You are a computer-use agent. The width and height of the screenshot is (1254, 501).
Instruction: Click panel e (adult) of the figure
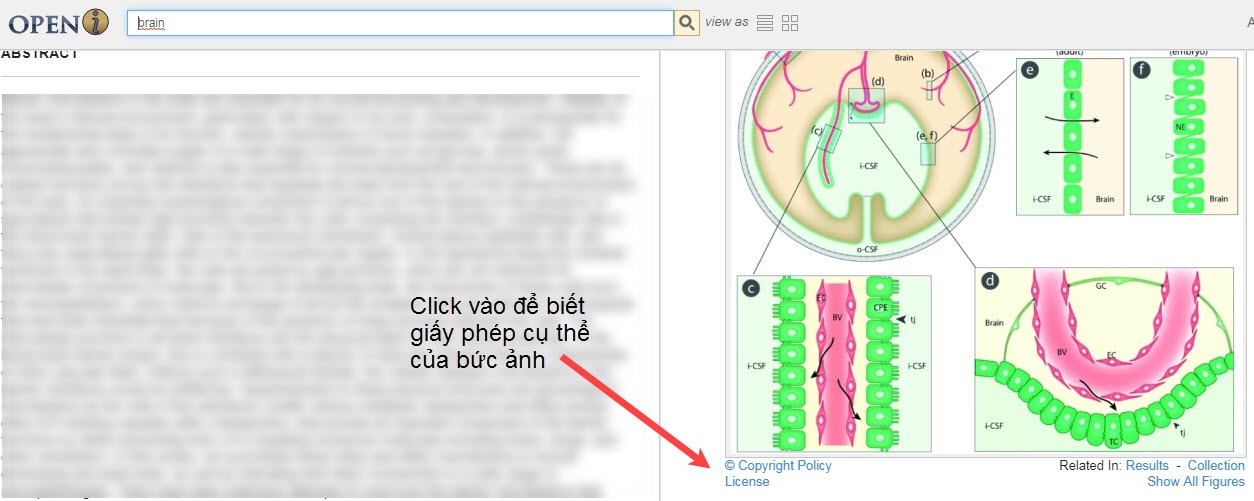(x=1069, y=135)
